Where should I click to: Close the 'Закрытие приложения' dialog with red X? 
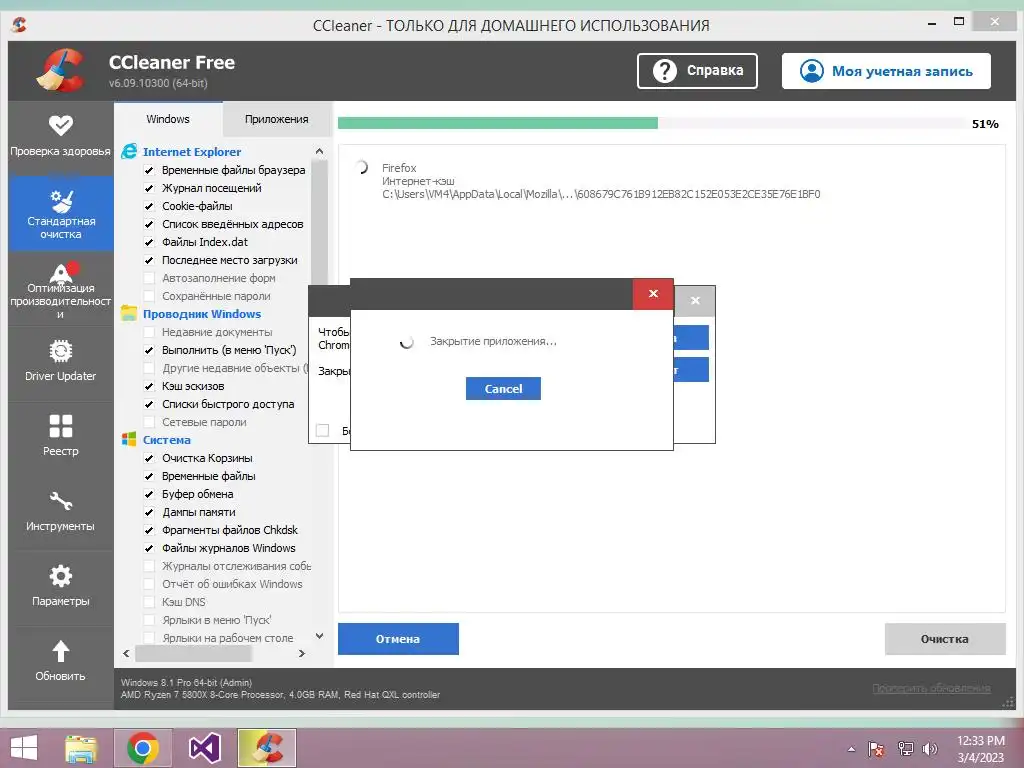coord(653,294)
